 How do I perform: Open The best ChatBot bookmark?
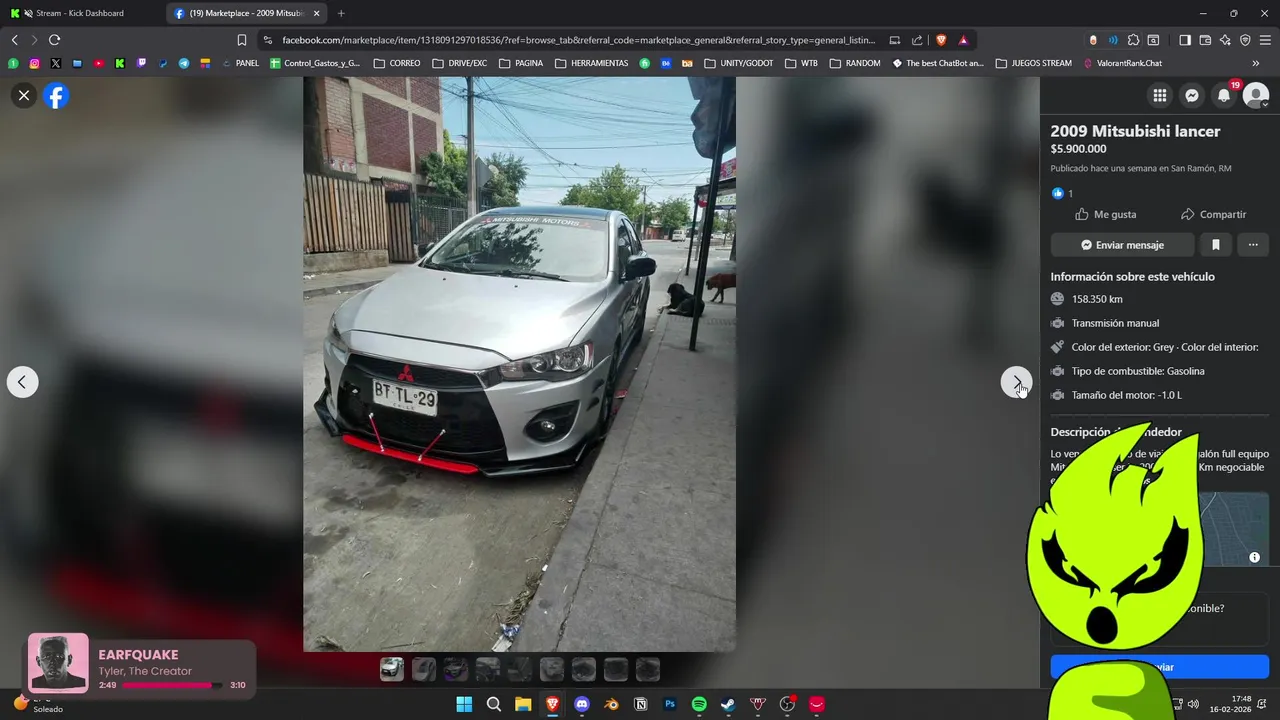(938, 63)
